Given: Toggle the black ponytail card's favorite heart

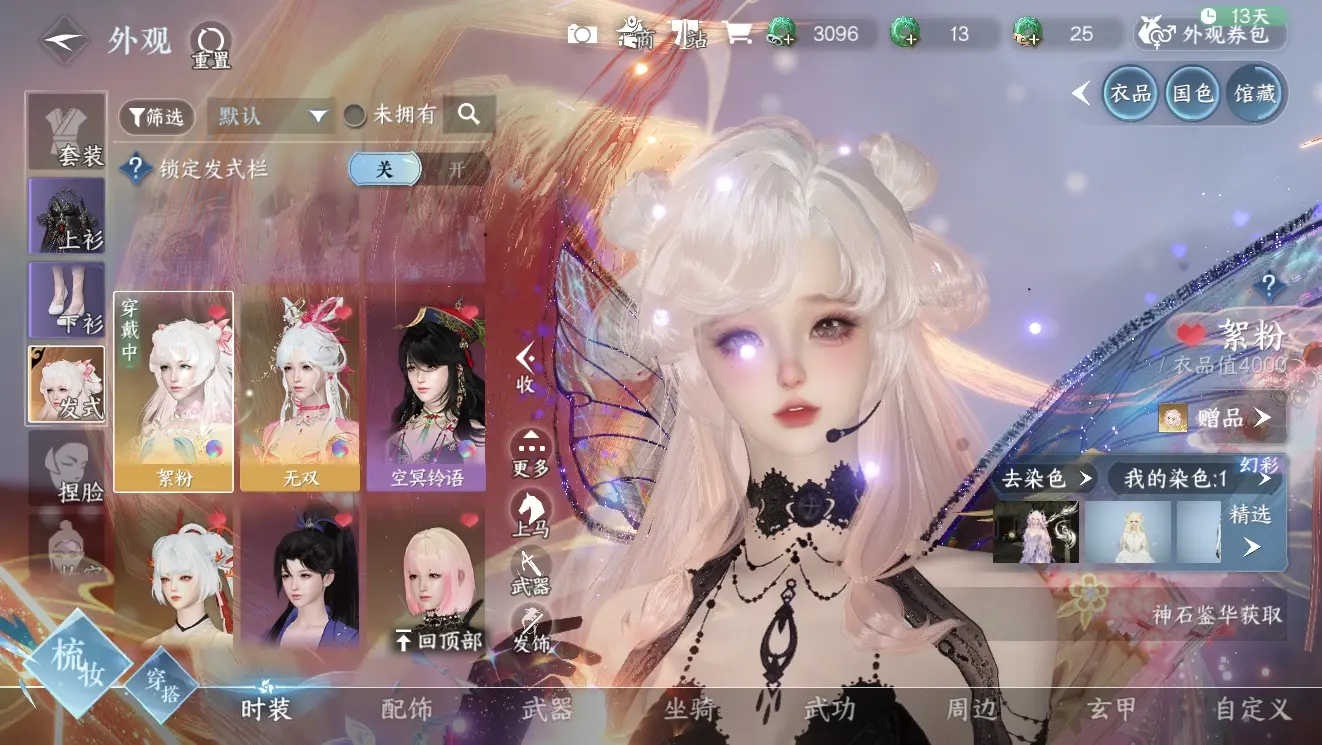Looking at the screenshot, I should point(343,520).
